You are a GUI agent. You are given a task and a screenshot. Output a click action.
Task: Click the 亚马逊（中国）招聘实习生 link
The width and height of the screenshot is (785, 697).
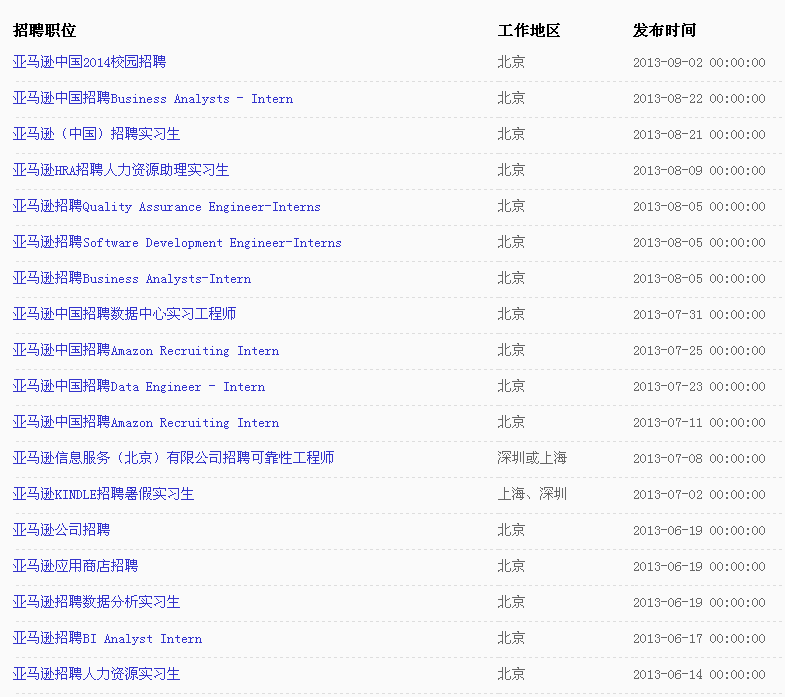point(96,134)
